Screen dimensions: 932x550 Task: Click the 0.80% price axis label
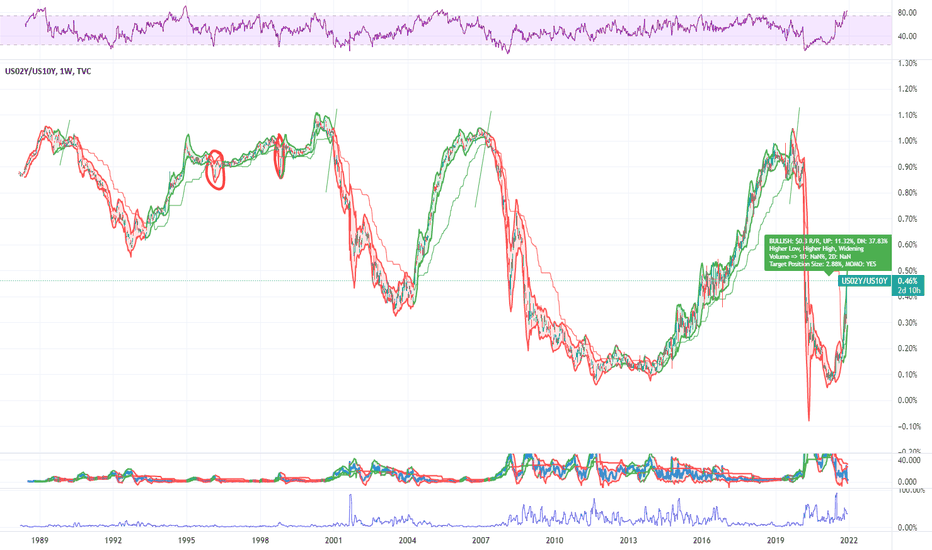point(907,193)
